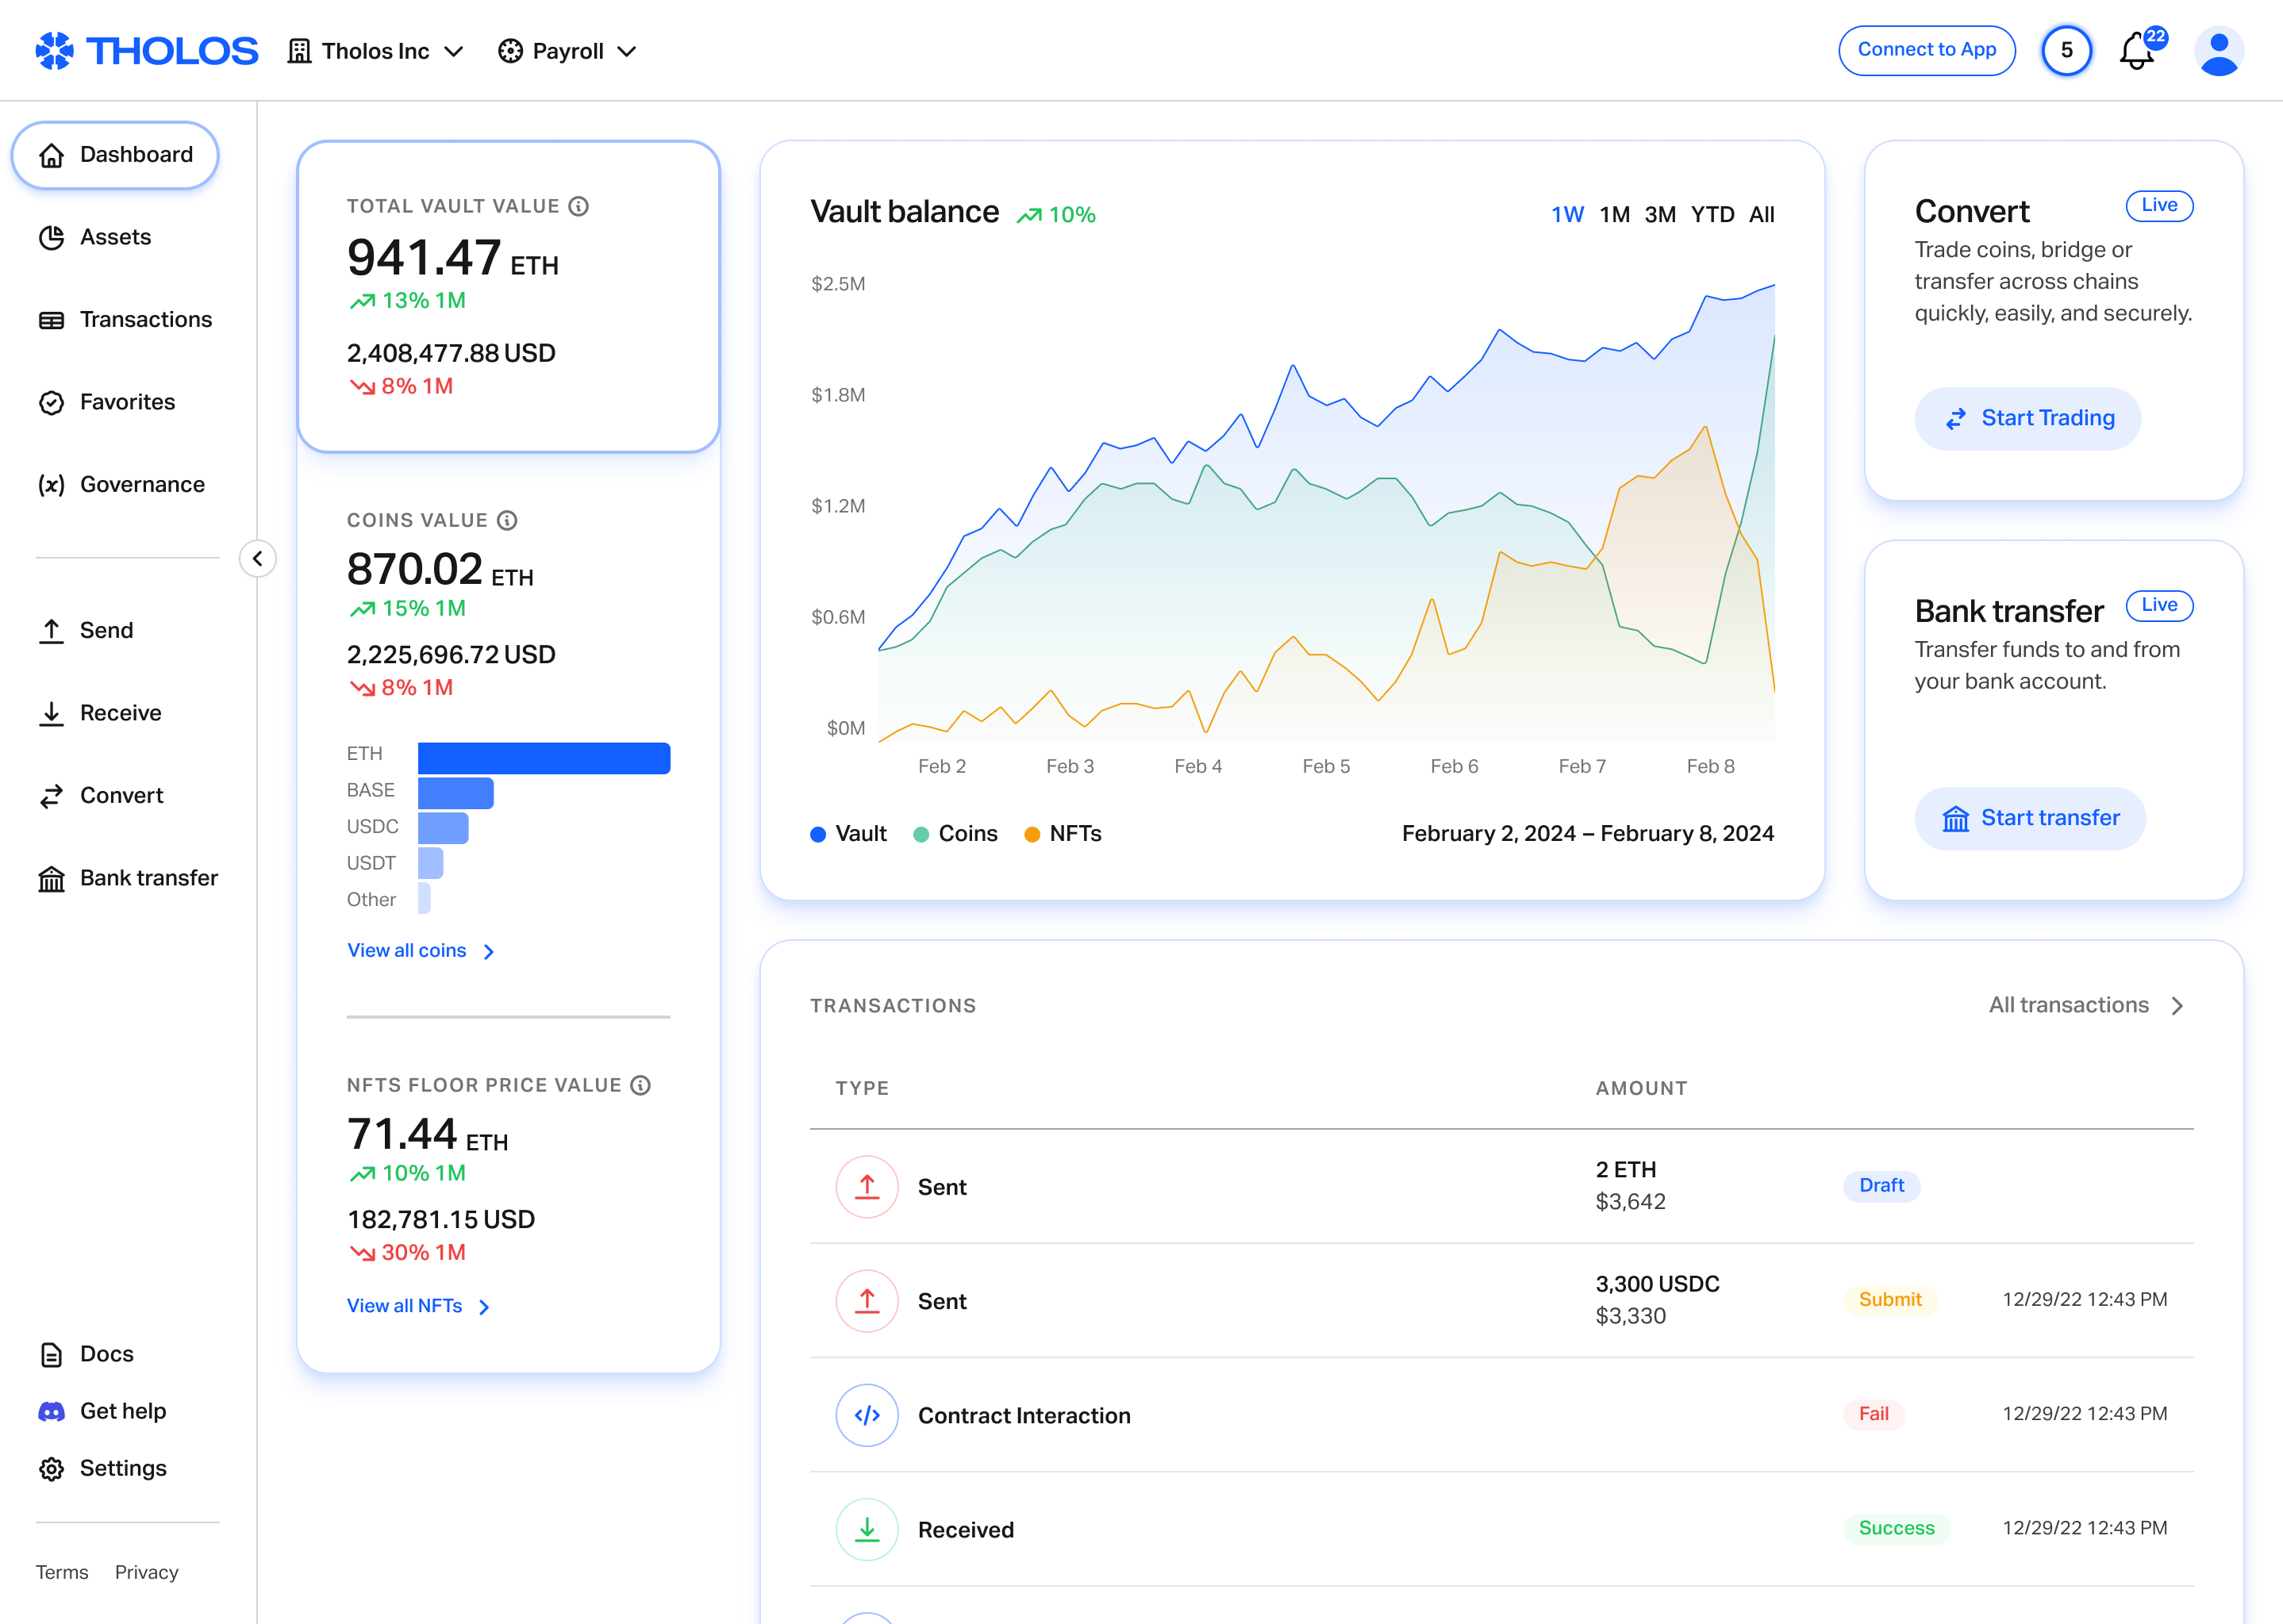Click the Start Trading button
The height and width of the screenshot is (1624, 2283).
pyautogui.click(x=2028, y=418)
